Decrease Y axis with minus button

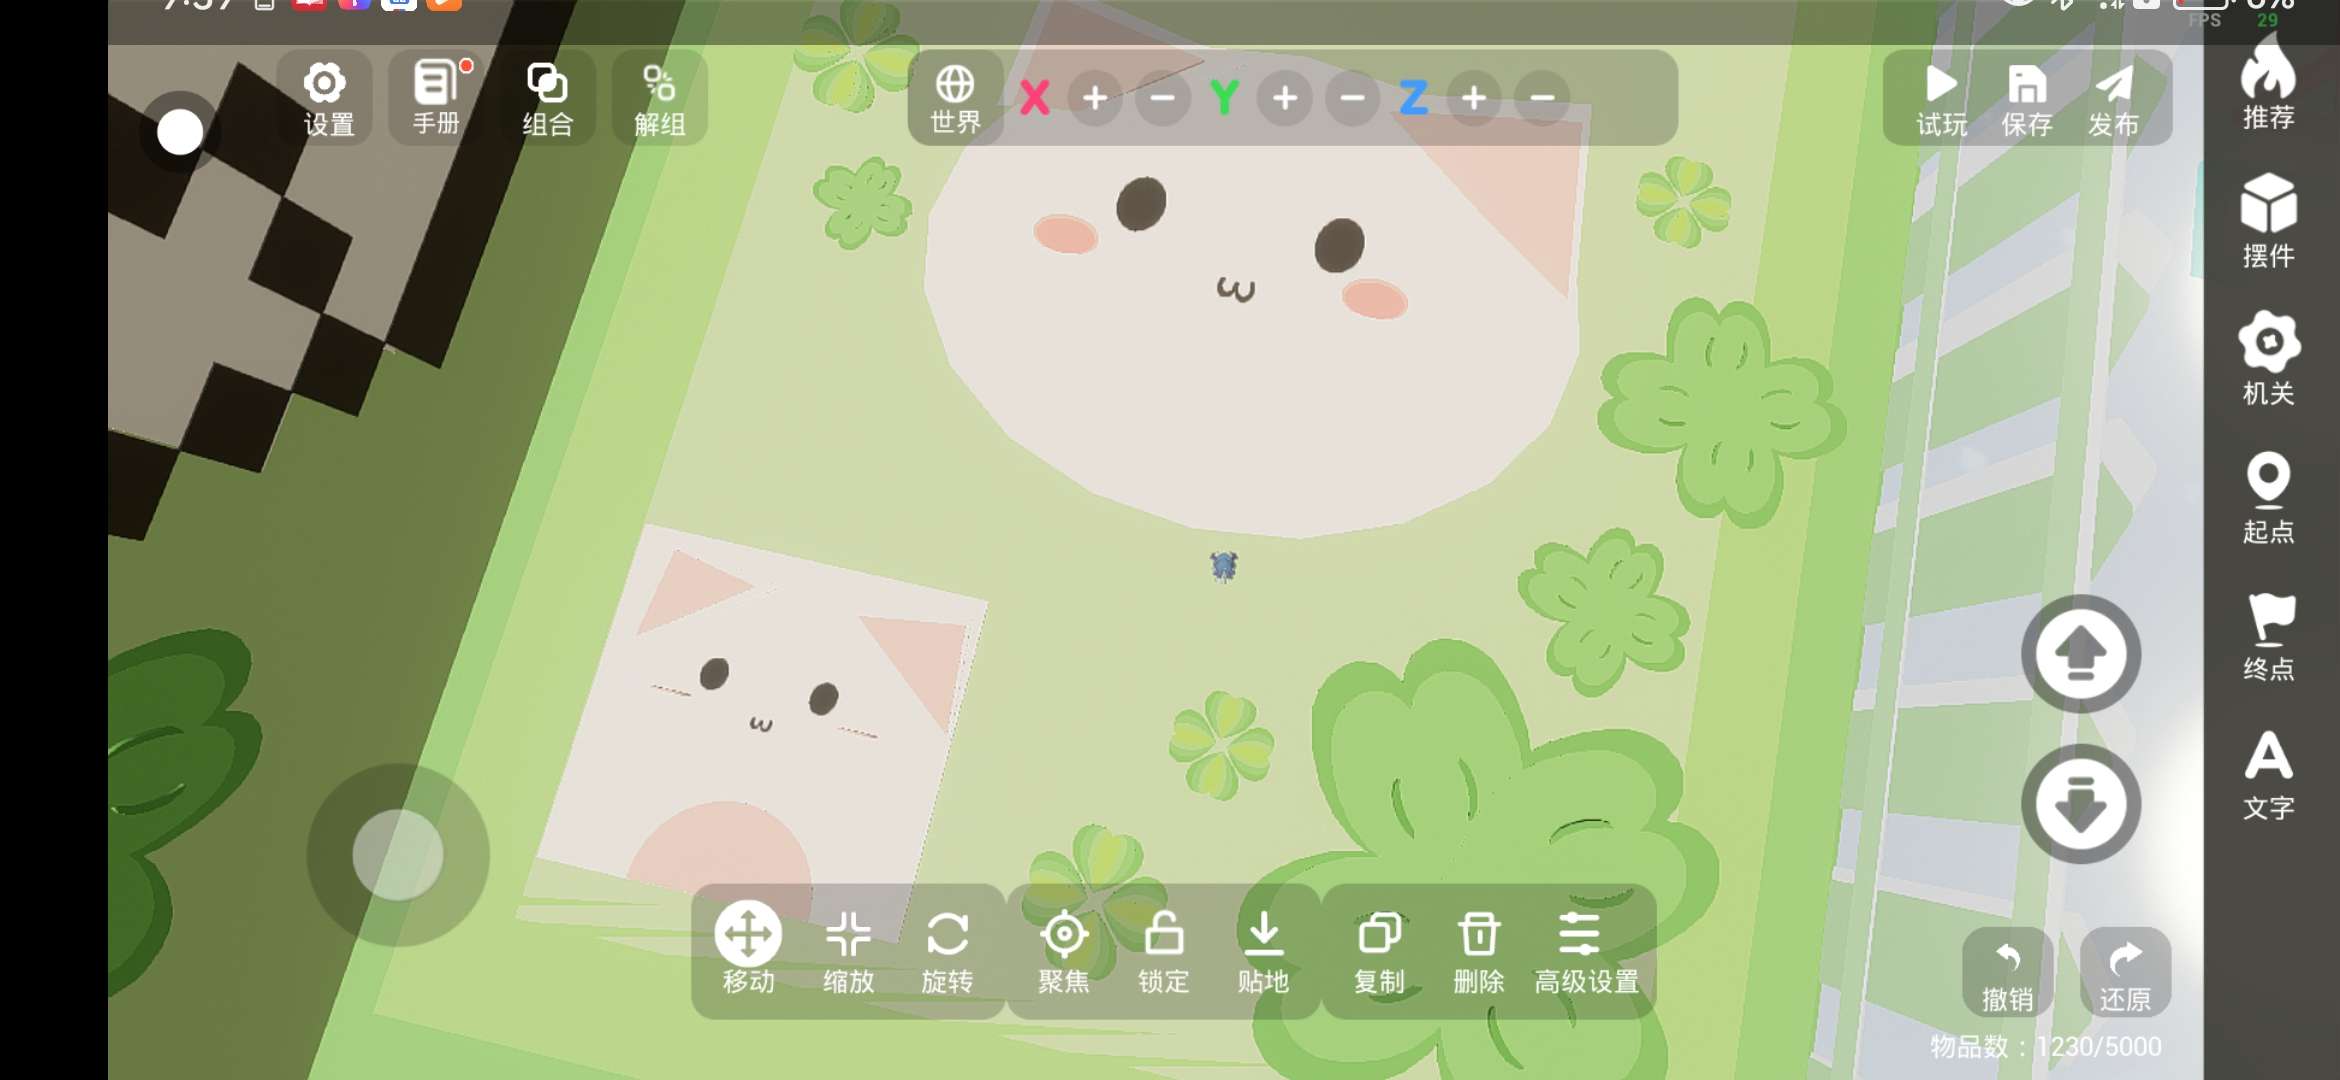pos(1352,98)
